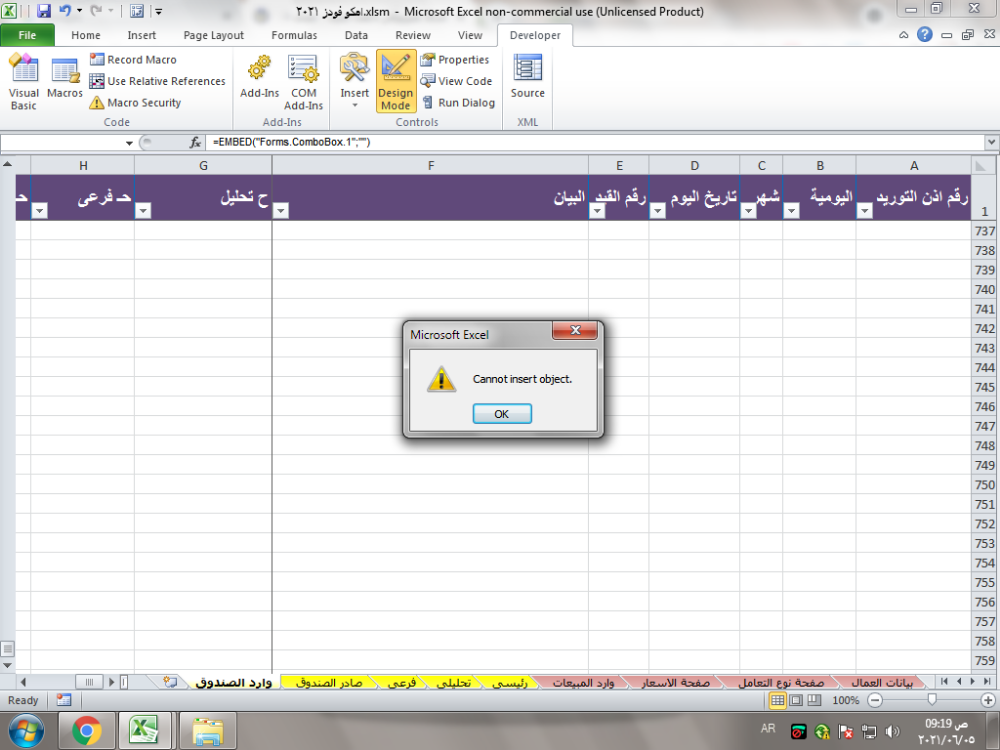Open the Visual Basic editor

[24, 82]
